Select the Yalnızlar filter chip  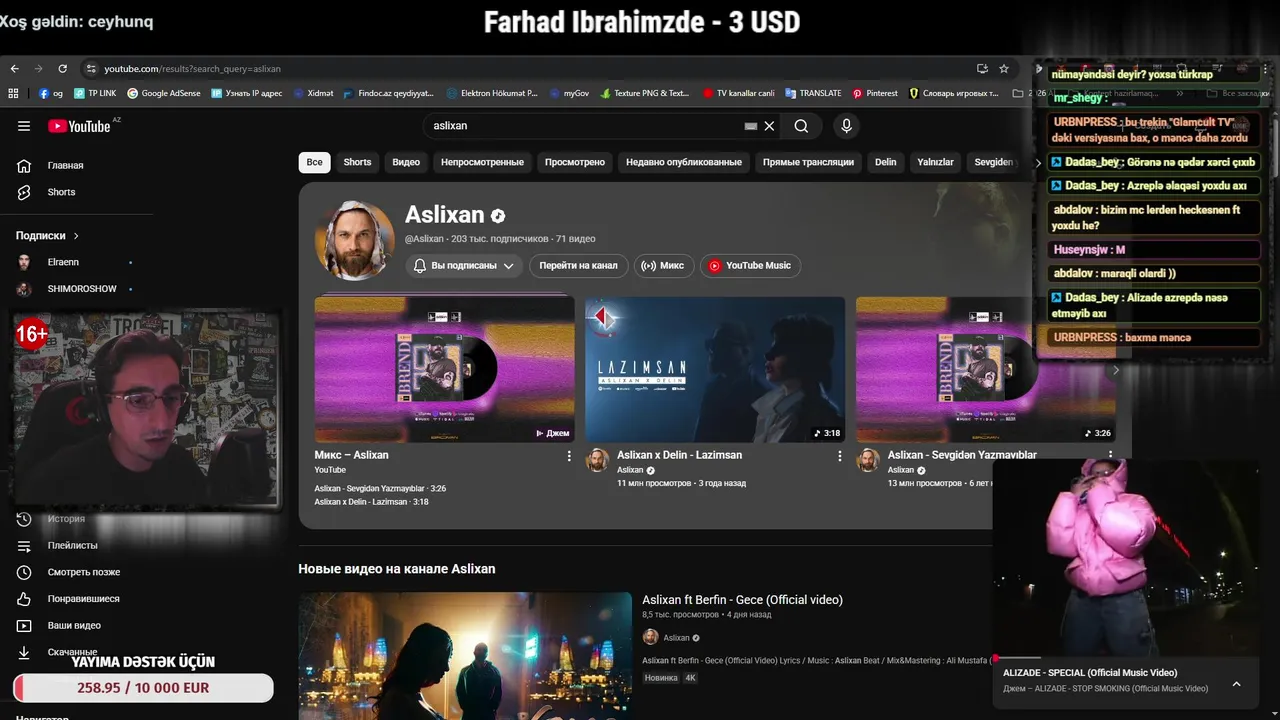pyautogui.click(x=935, y=162)
